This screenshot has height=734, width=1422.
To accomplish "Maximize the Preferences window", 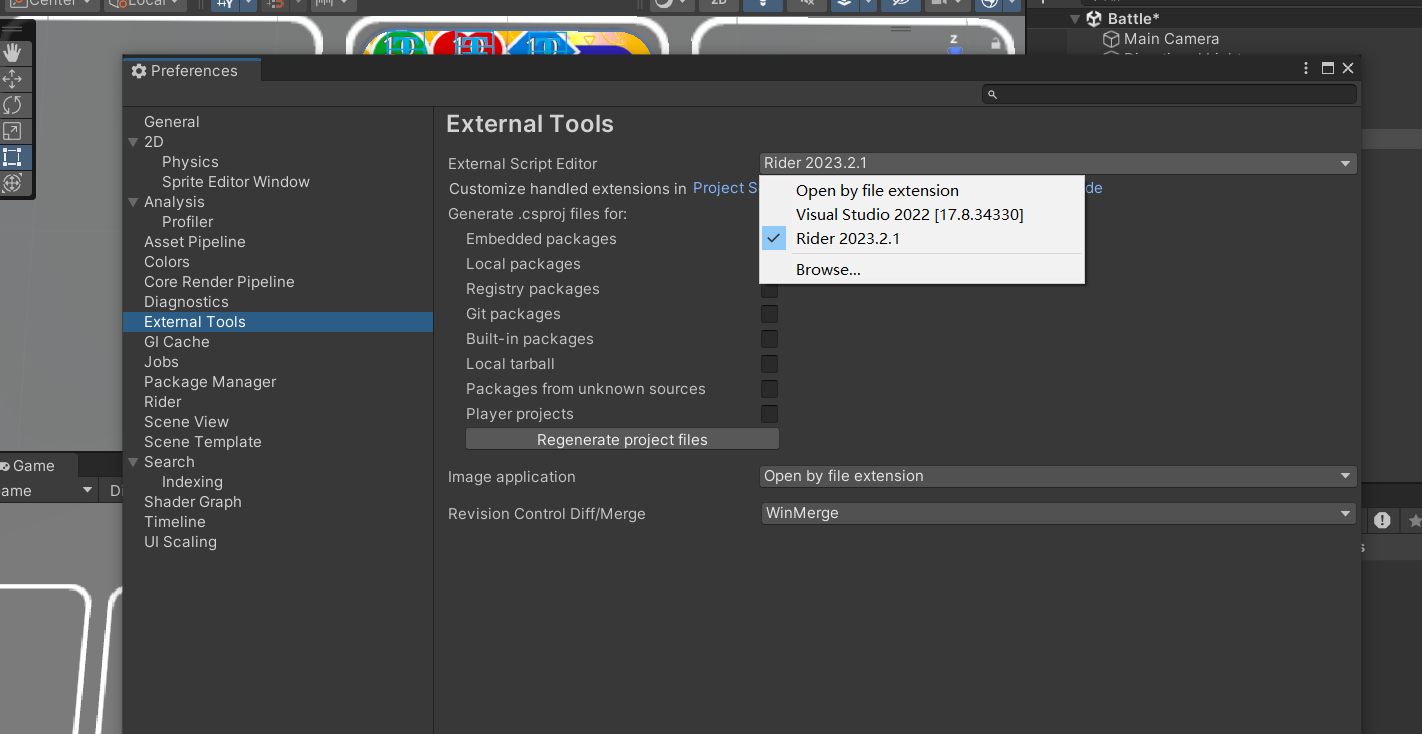I will tap(1328, 68).
